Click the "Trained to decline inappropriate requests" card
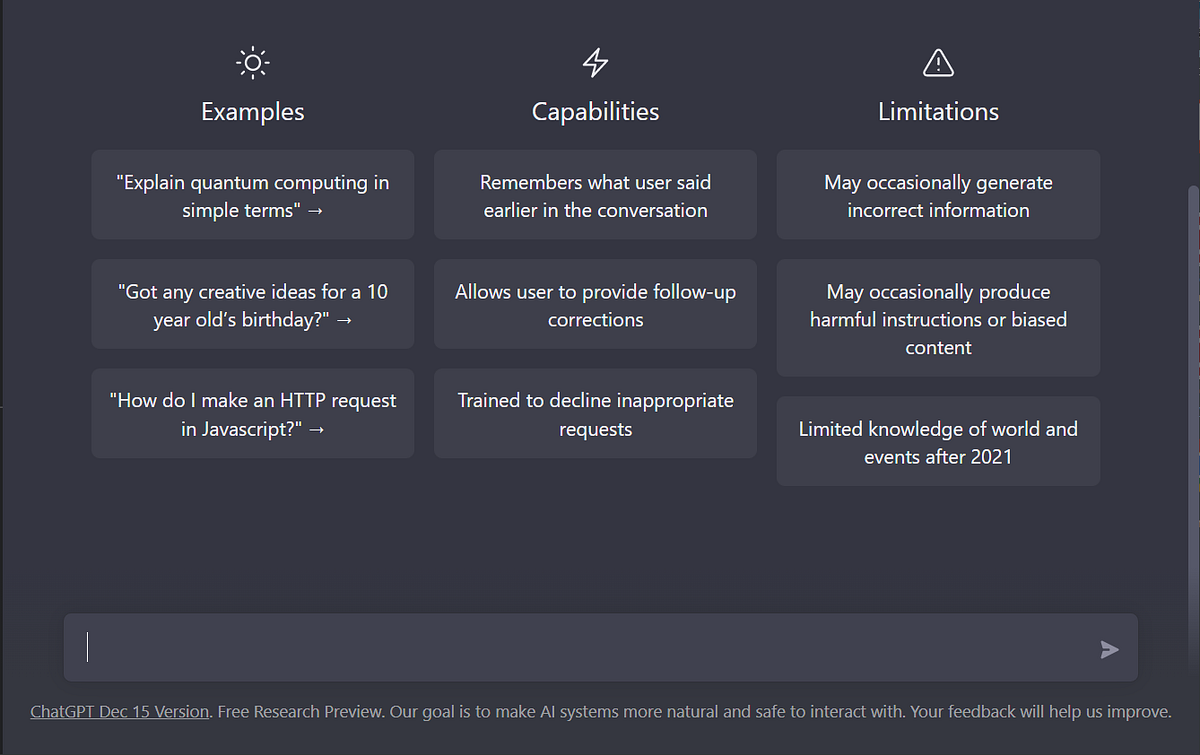The width and height of the screenshot is (1200, 755). [x=595, y=414]
